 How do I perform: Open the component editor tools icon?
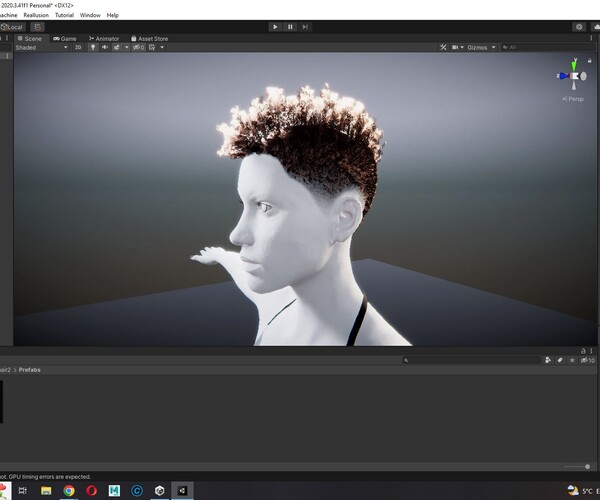tap(443, 47)
